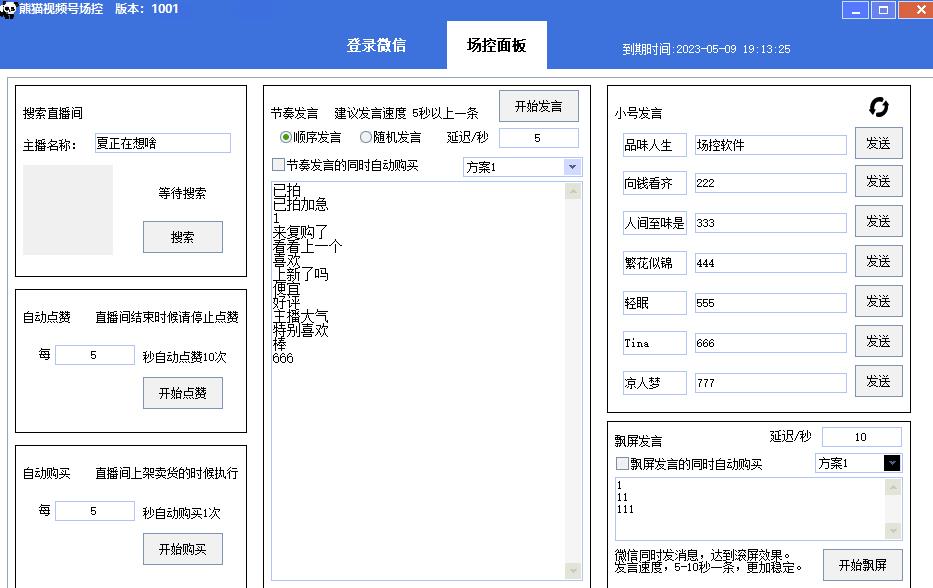
Task: Click the 开始点赞 button
Action: (182, 393)
